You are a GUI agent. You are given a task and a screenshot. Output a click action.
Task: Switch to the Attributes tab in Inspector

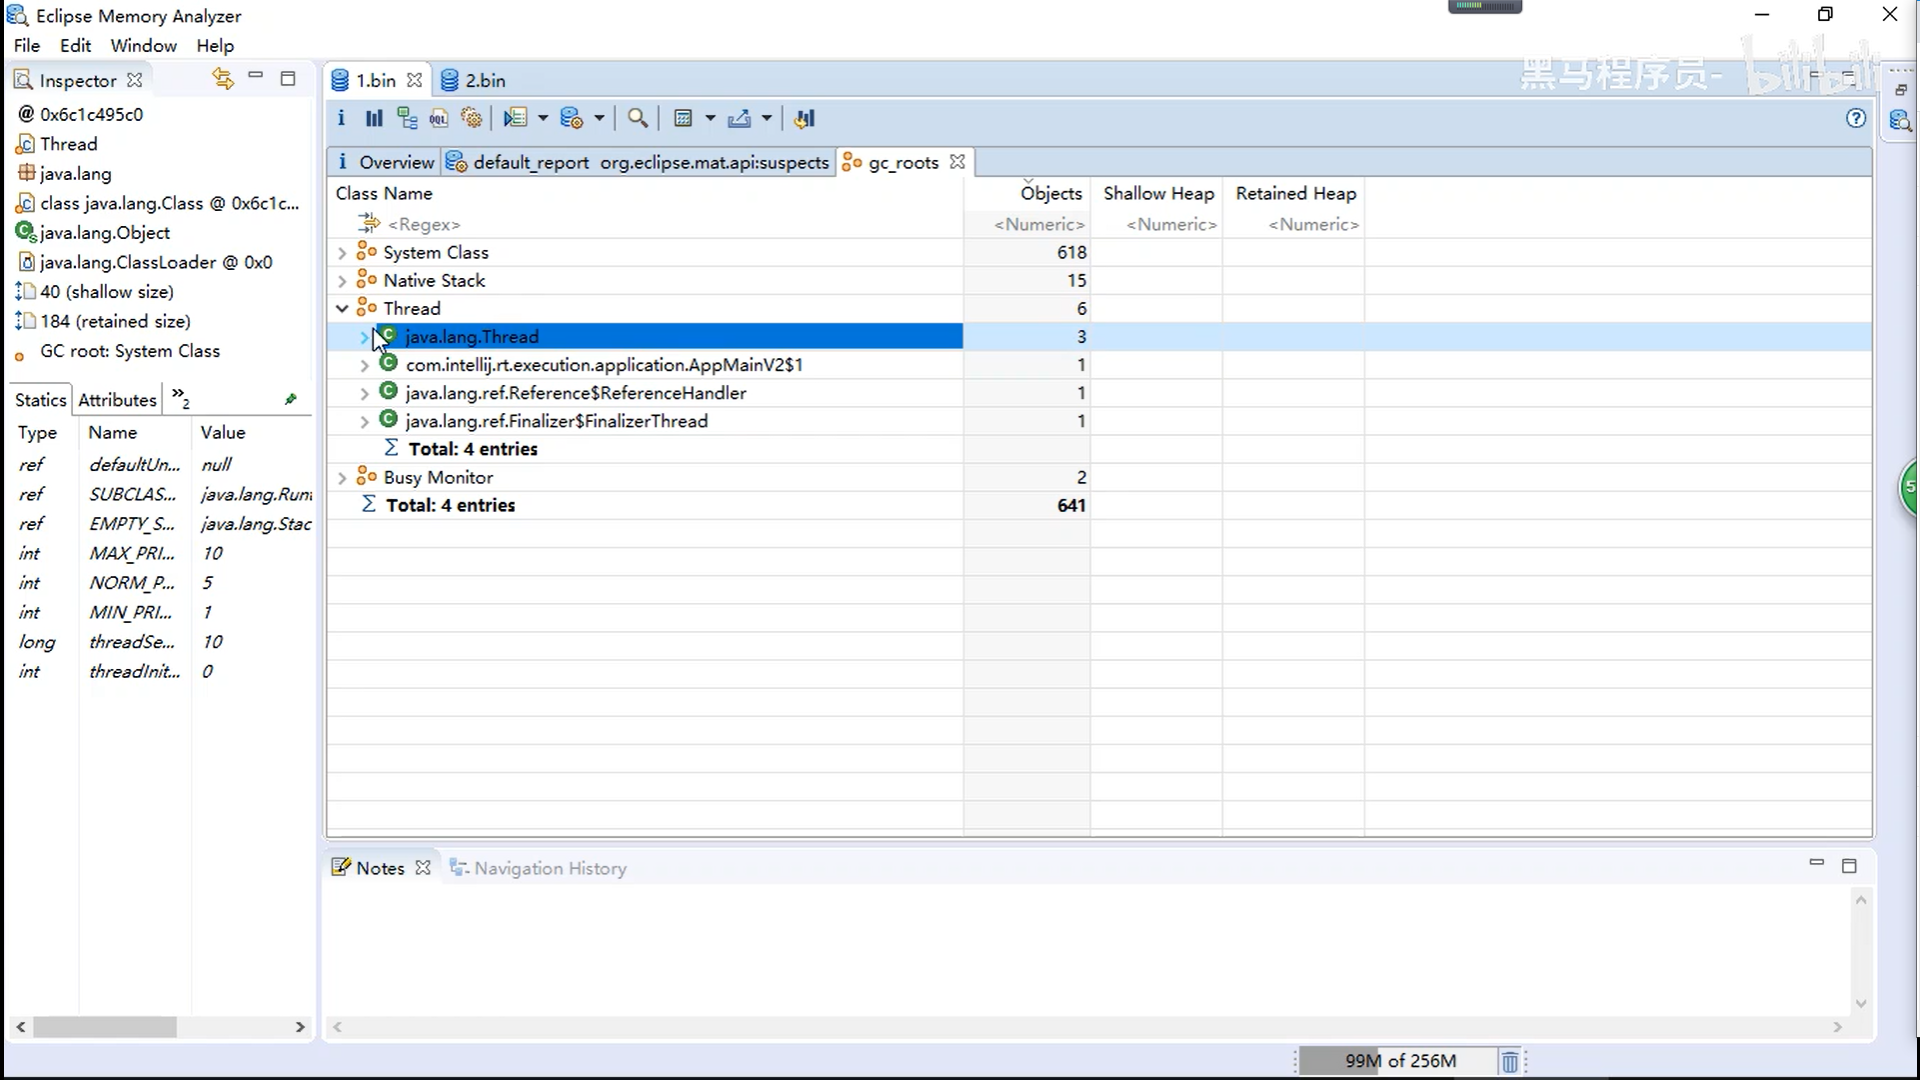click(117, 400)
